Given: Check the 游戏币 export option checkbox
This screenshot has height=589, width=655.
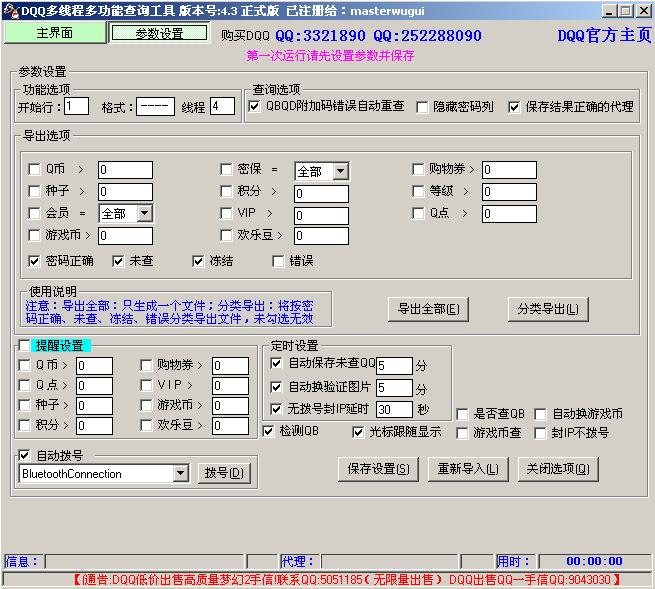Looking at the screenshot, I should click(x=34, y=235).
